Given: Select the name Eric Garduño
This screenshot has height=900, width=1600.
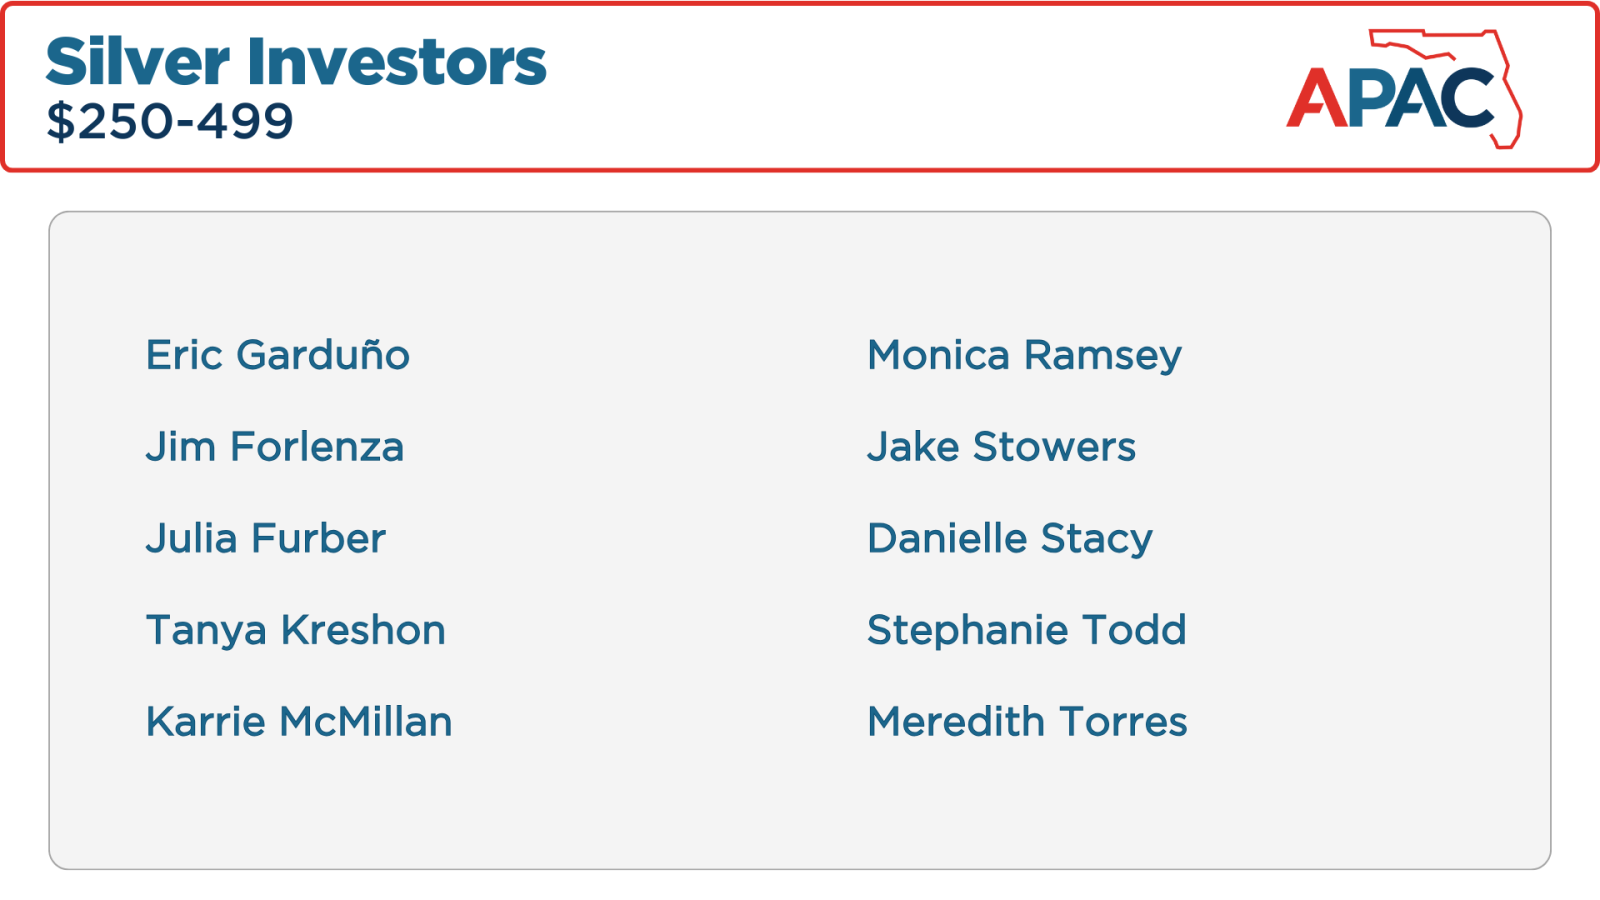Looking at the screenshot, I should tap(278, 355).
